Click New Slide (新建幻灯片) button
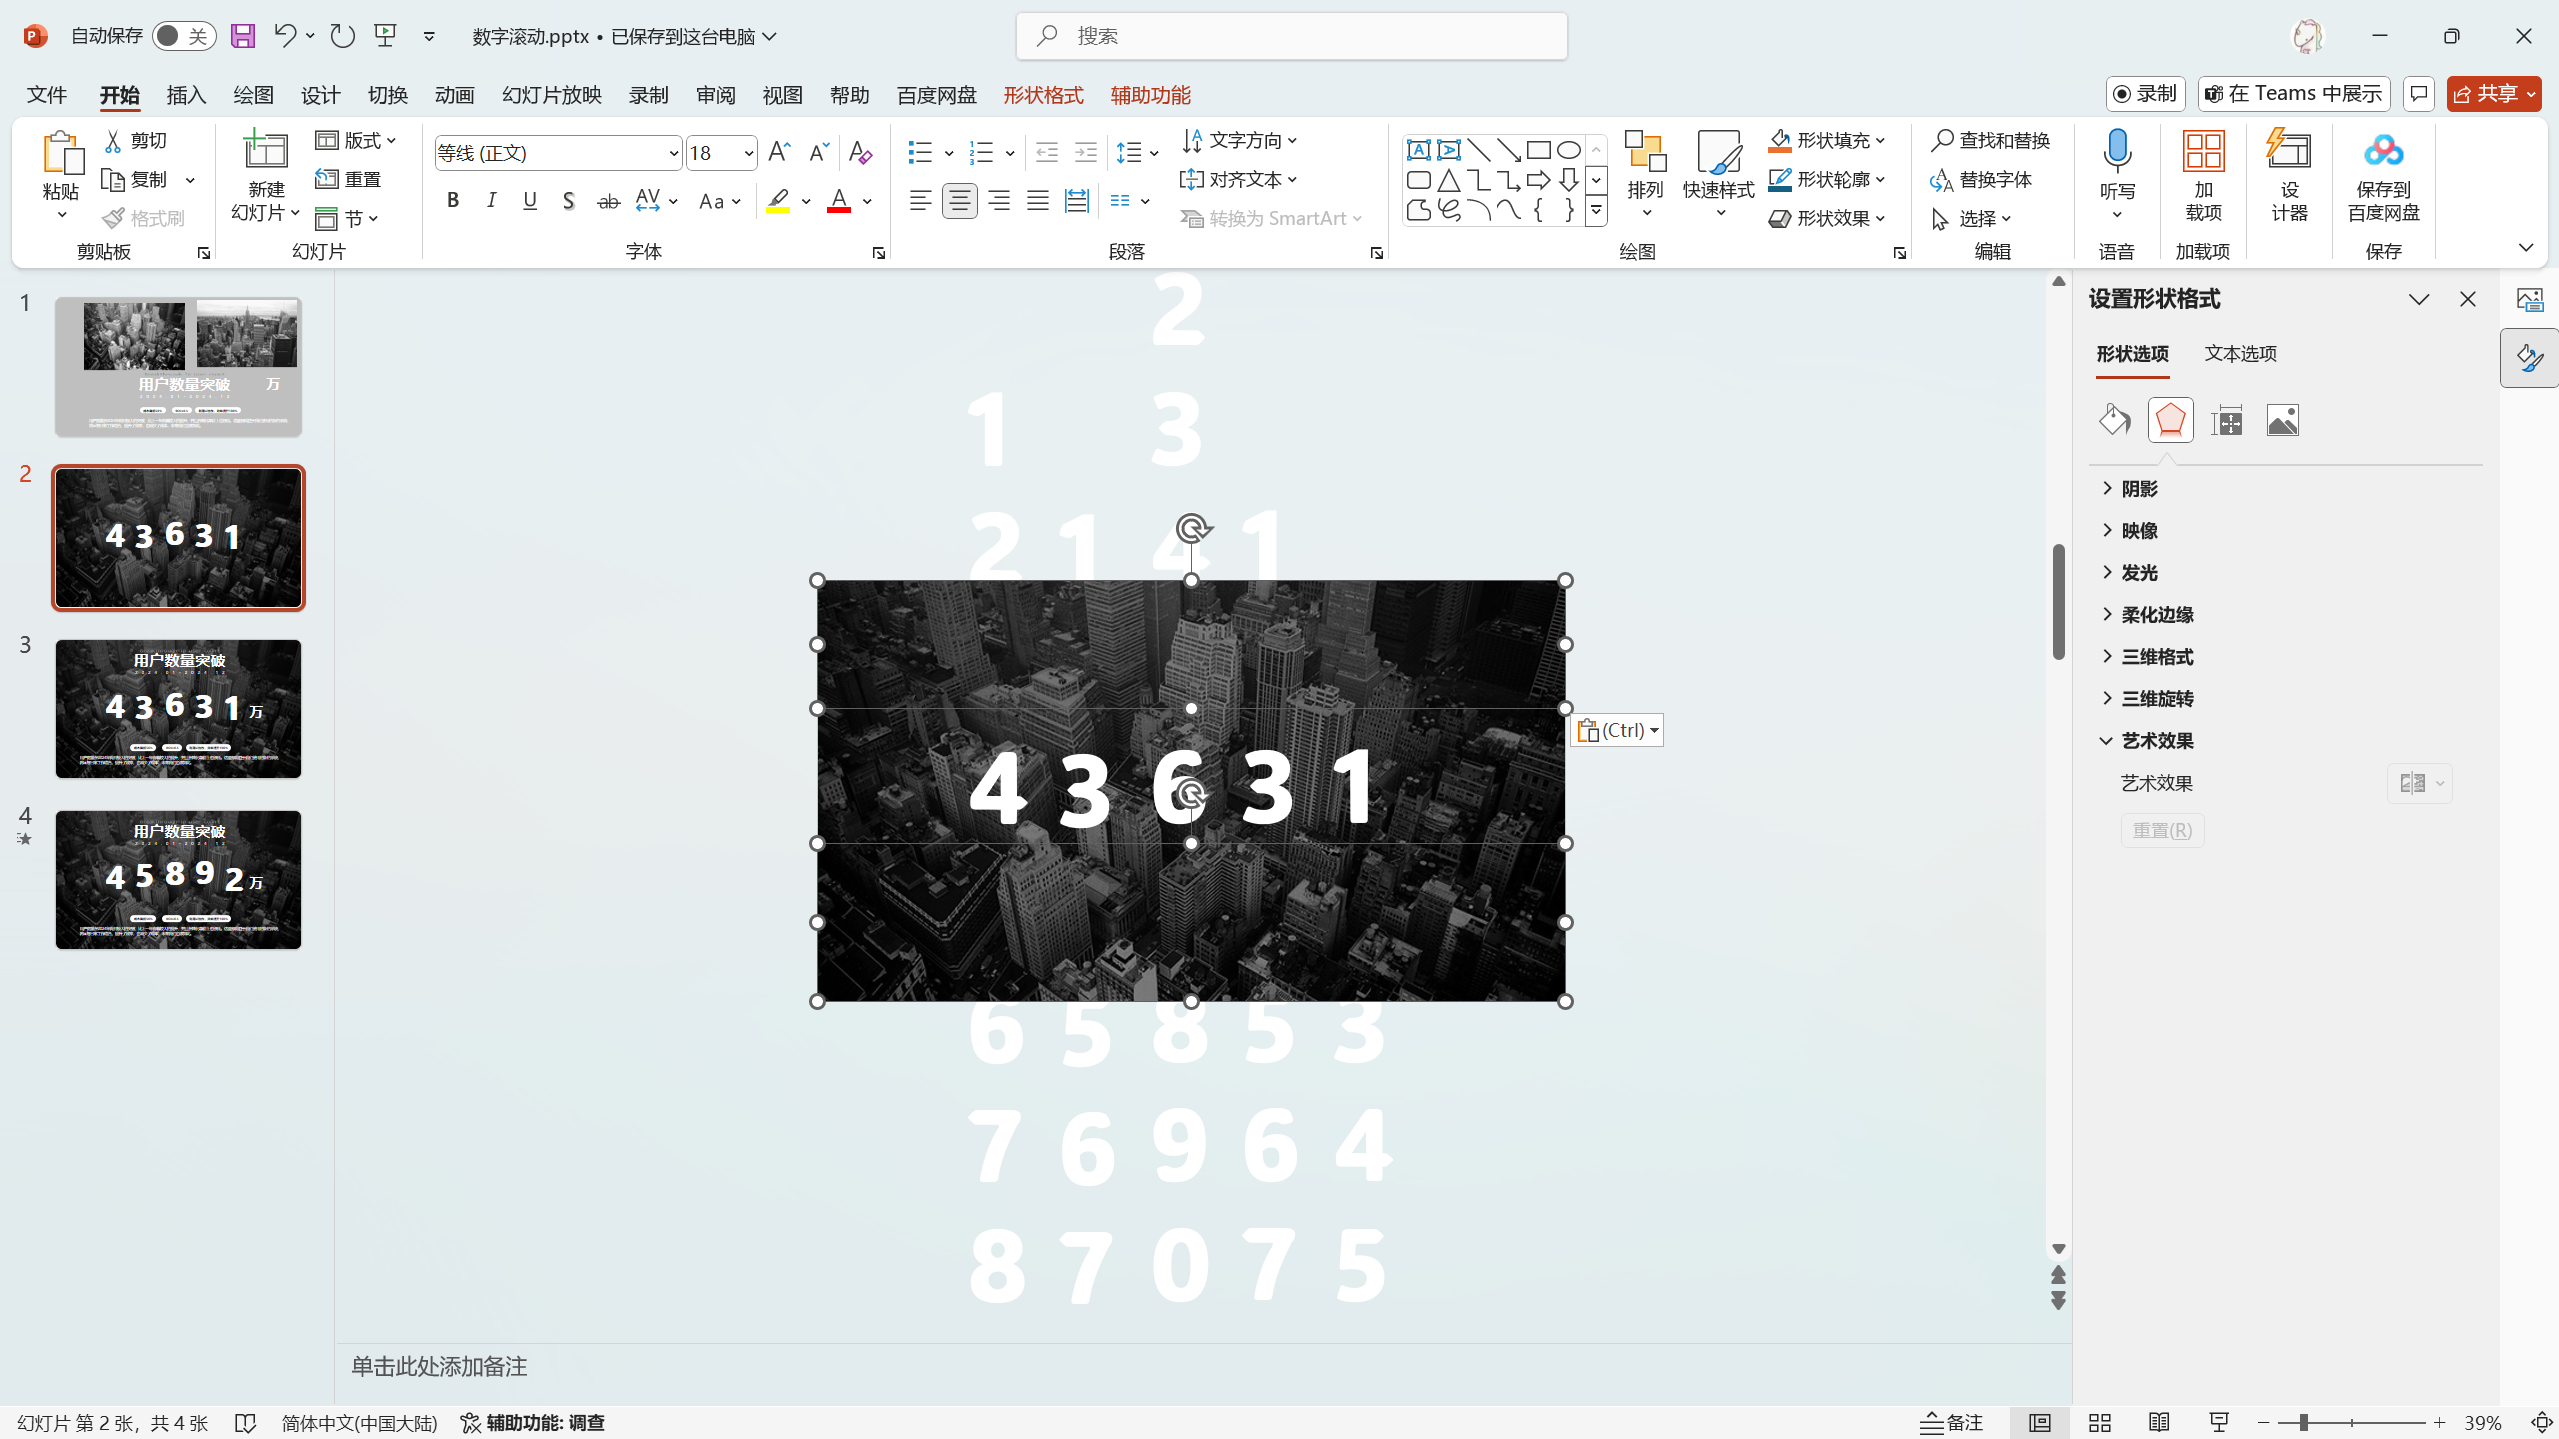The image size is (2559, 1439). coord(266,175)
